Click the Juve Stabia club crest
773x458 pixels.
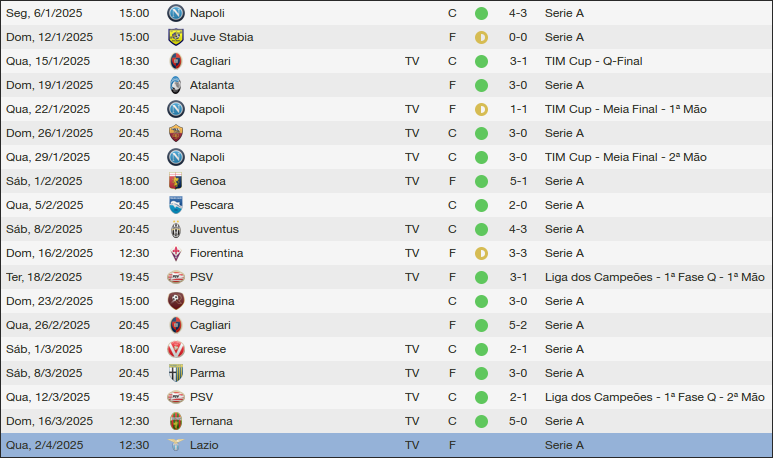(x=176, y=37)
